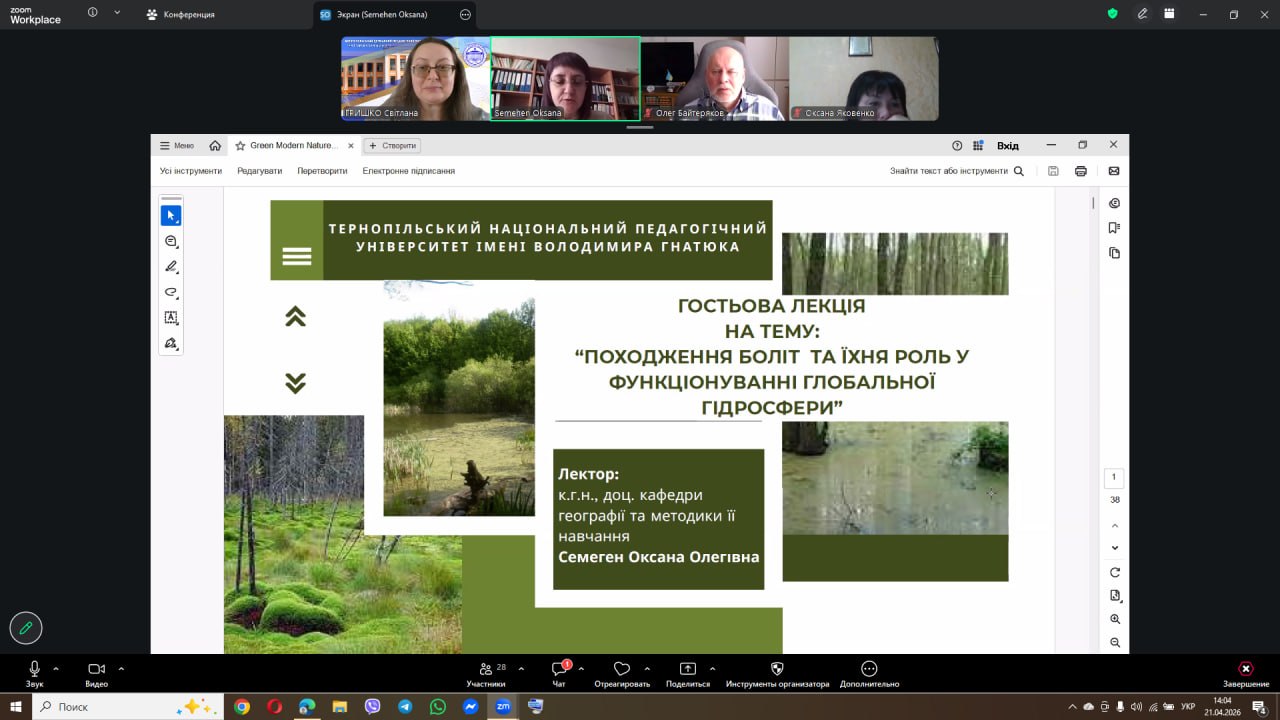
Task: Toggle УКР keyboard language indicator
Action: (x=1188, y=707)
